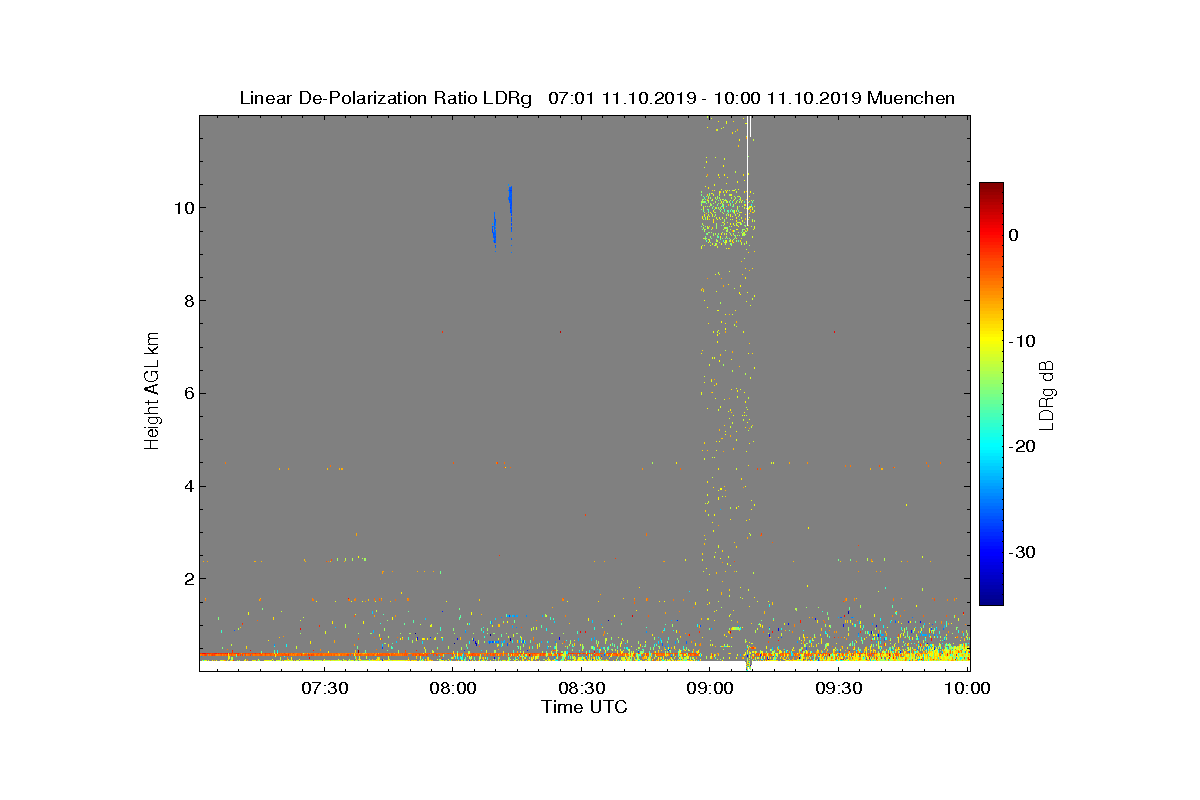Image resolution: width=1200 pixels, height=800 pixels.
Task: Click the 10 km height tick label
Action: tap(181, 208)
